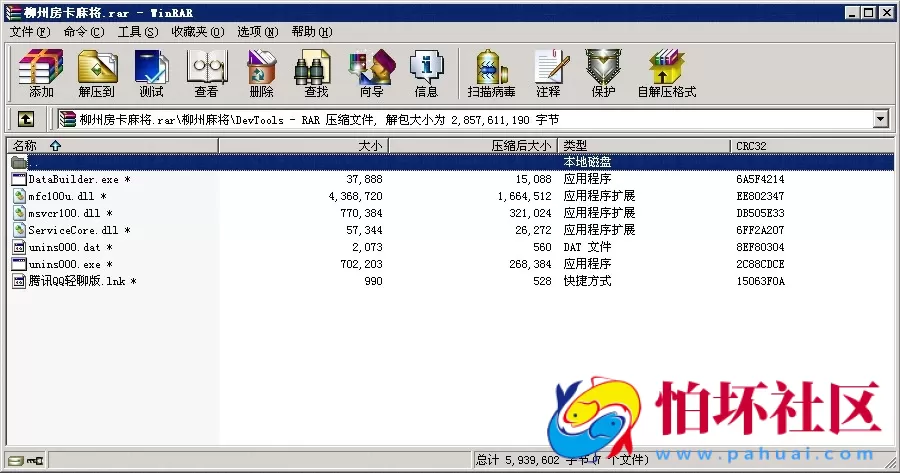The height and width of the screenshot is (473, 900).
Task: Click the 快捷方式 type cell
Action: coord(587,281)
